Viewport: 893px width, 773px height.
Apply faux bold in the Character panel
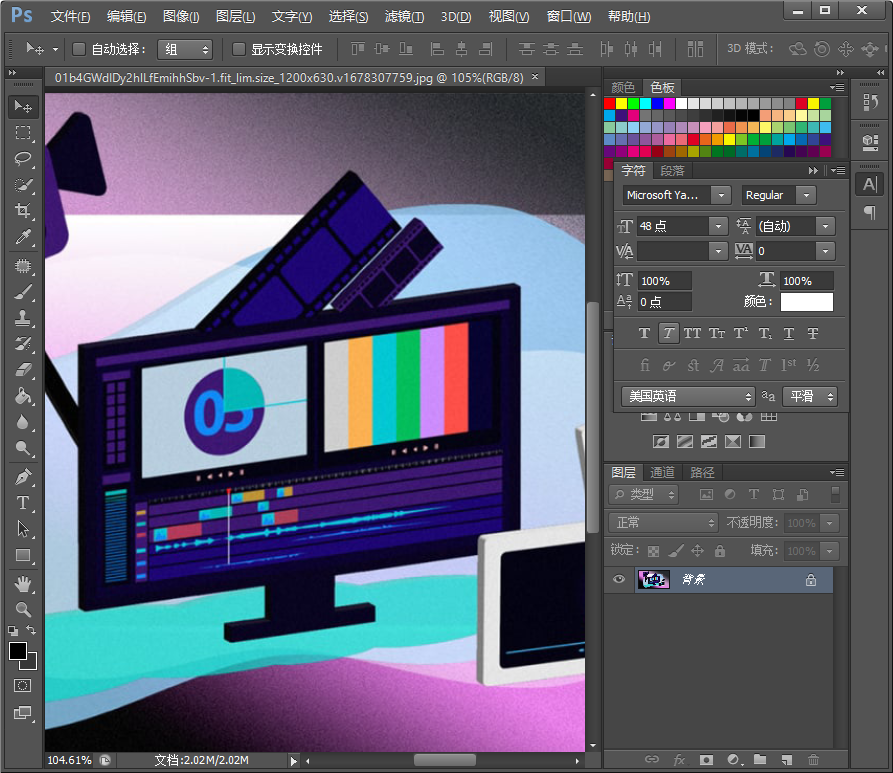644,333
